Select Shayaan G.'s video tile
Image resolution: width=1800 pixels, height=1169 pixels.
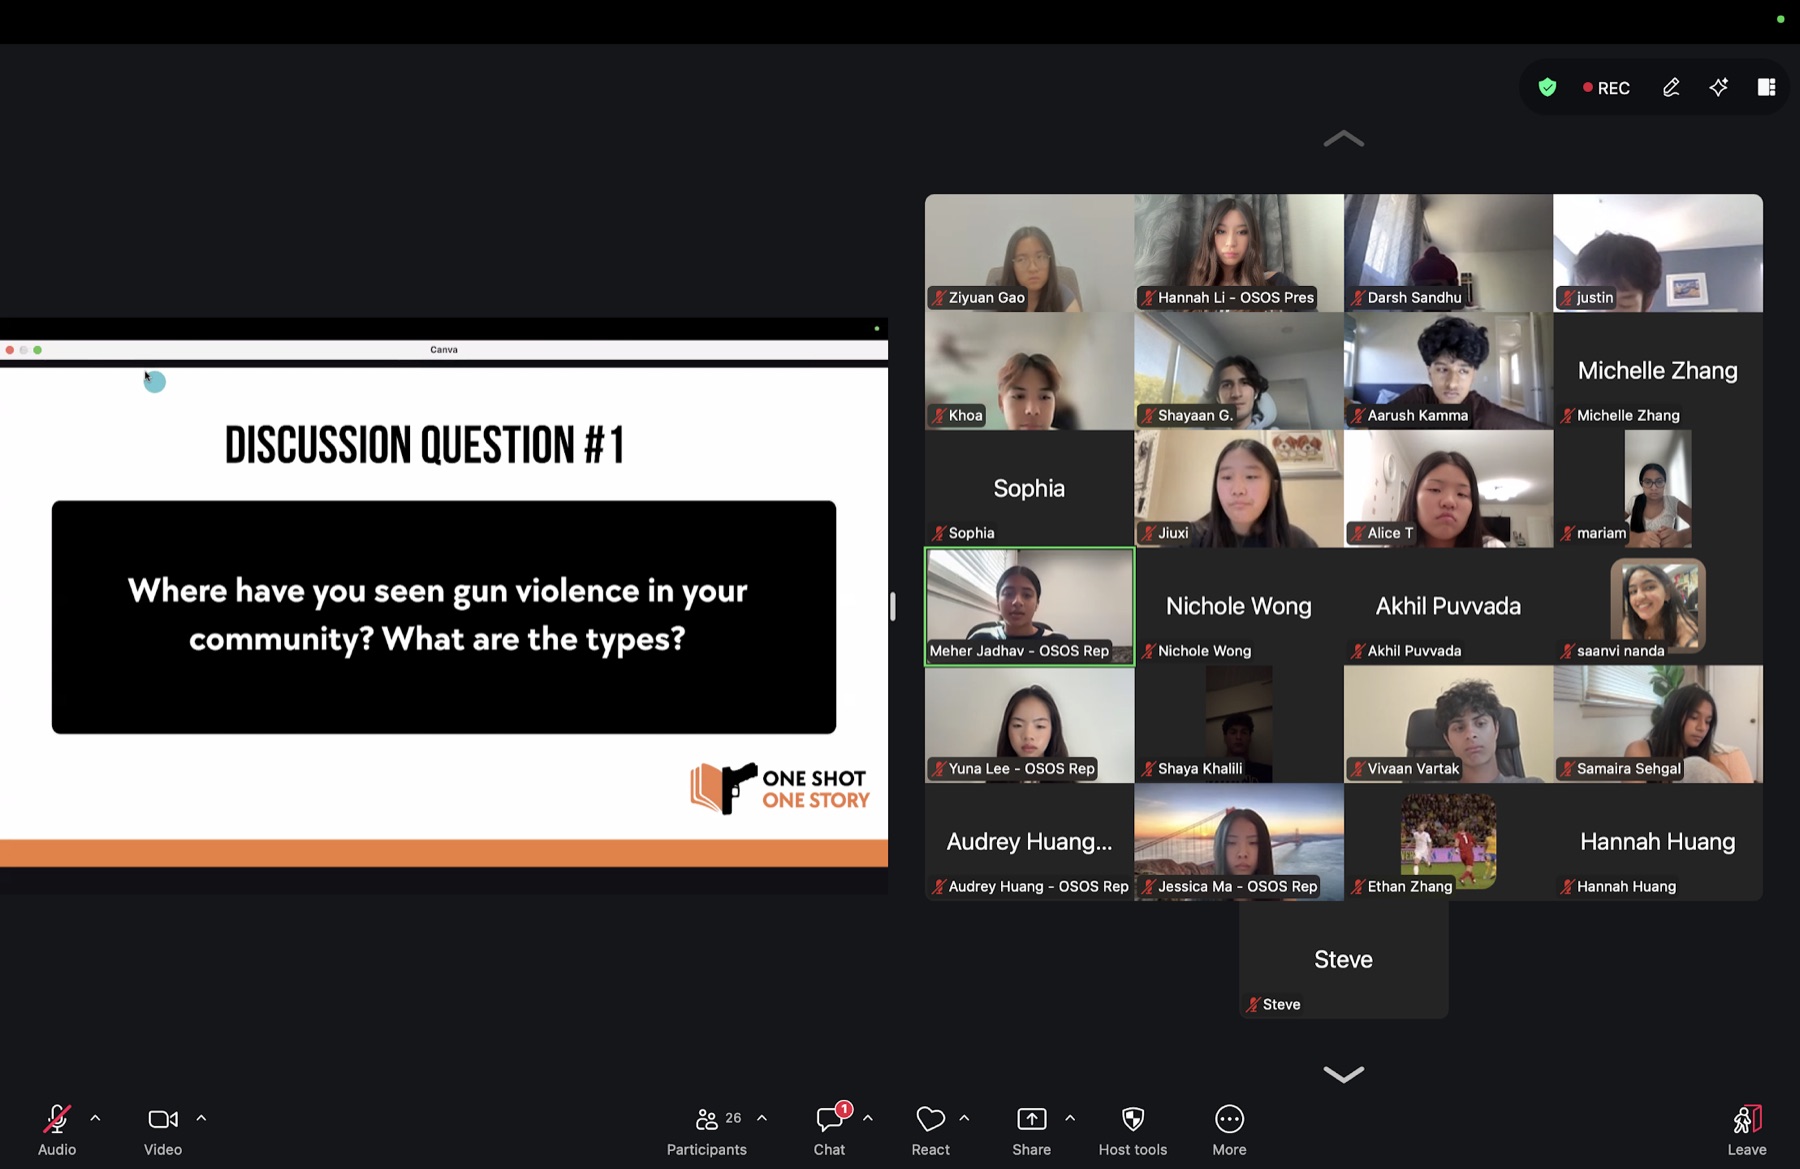pyautogui.click(x=1239, y=371)
